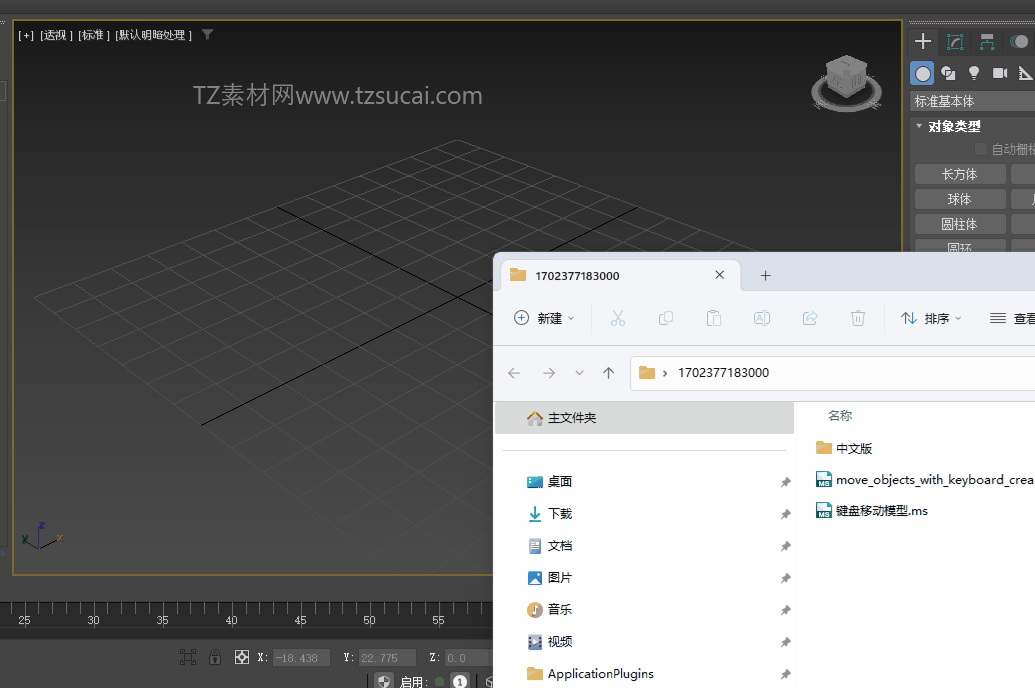1035x688 pixels.
Task: Open the 默认明暗处理 viewport shading menu
Action: [x=152, y=35]
